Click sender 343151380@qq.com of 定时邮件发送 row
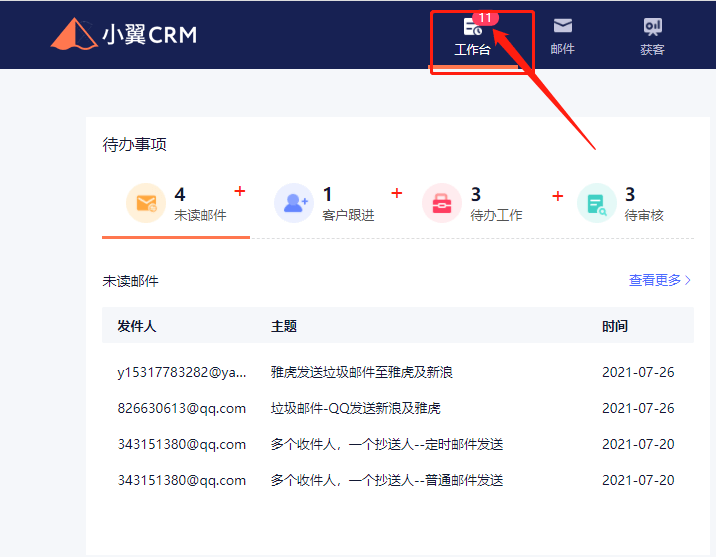This screenshot has height=557, width=716. point(182,444)
